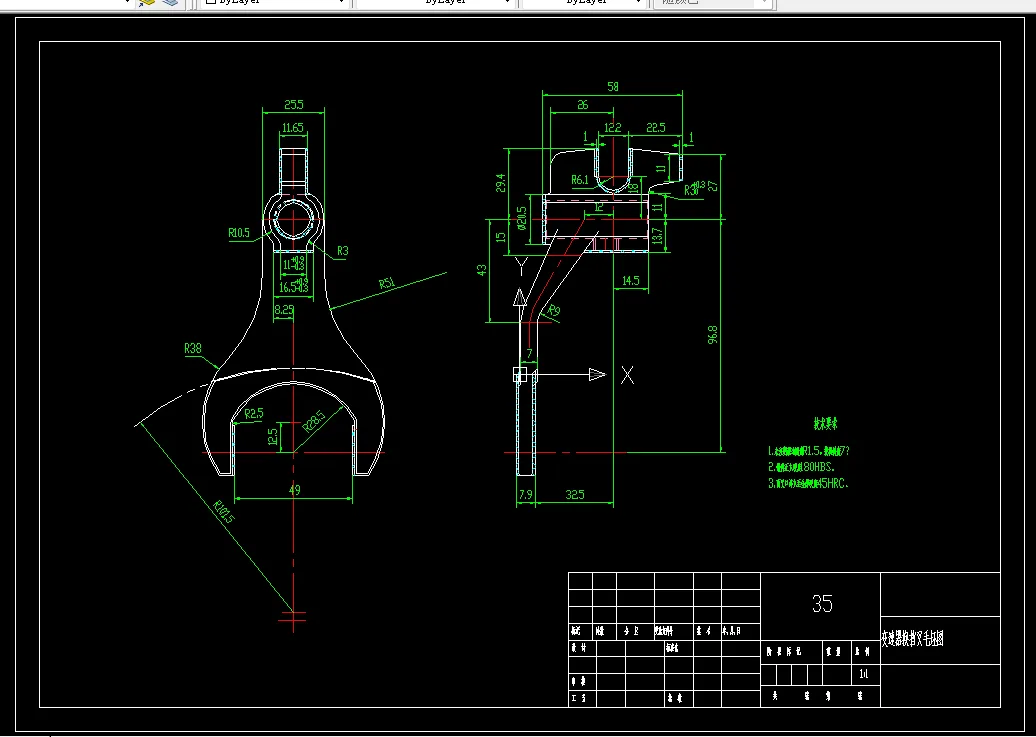Image resolution: width=1036 pixels, height=737 pixels.
Task: Click the 14.5 horizontal dimension
Action: pyautogui.click(x=631, y=280)
